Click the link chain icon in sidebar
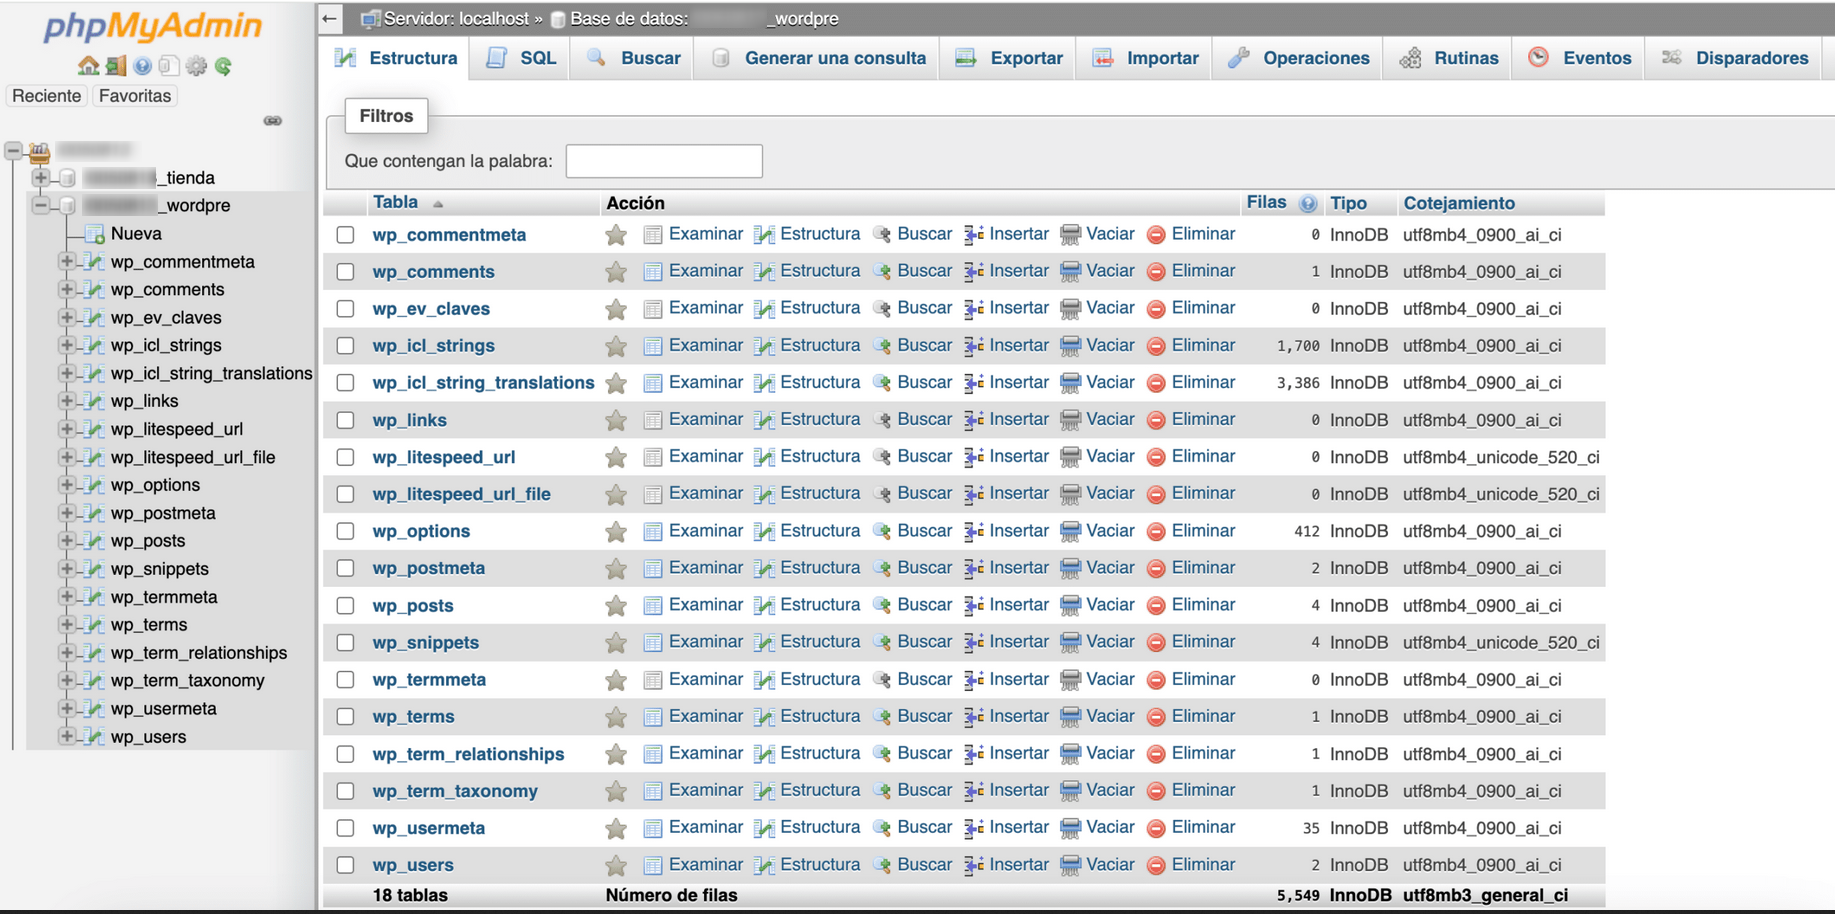Viewport: 1835px width, 914px height. (272, 121)
